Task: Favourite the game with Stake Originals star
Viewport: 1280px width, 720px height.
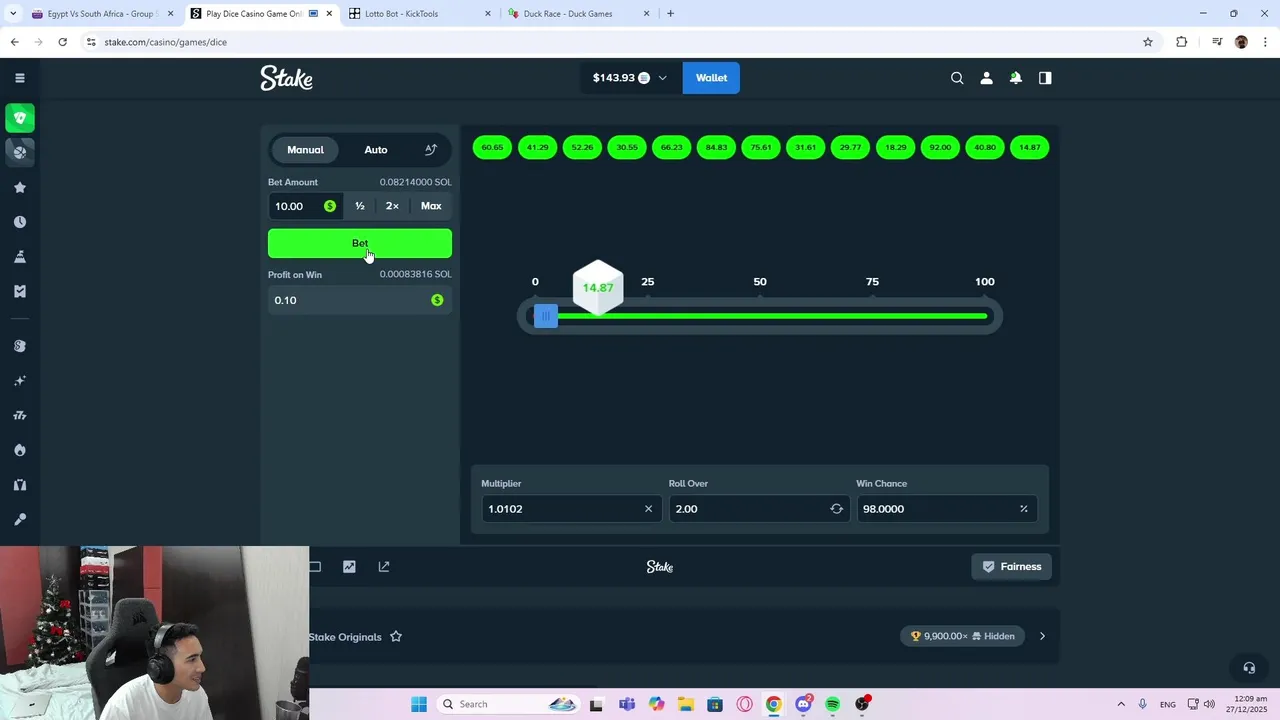Action: point(396,636)
